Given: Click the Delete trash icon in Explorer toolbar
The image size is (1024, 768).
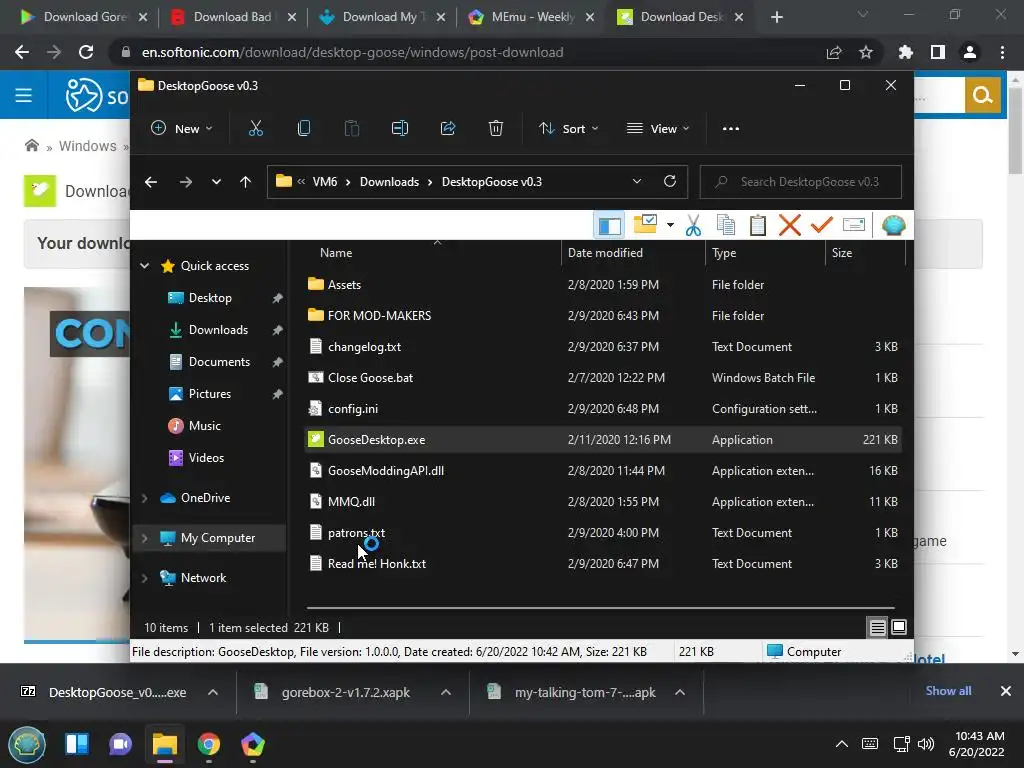Looking at the screenshot, I should [496, 129].
